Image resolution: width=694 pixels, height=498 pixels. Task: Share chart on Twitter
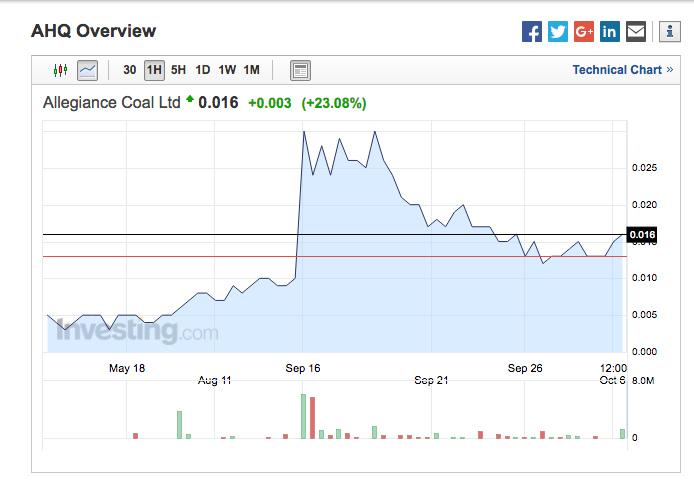pos(558,31)
